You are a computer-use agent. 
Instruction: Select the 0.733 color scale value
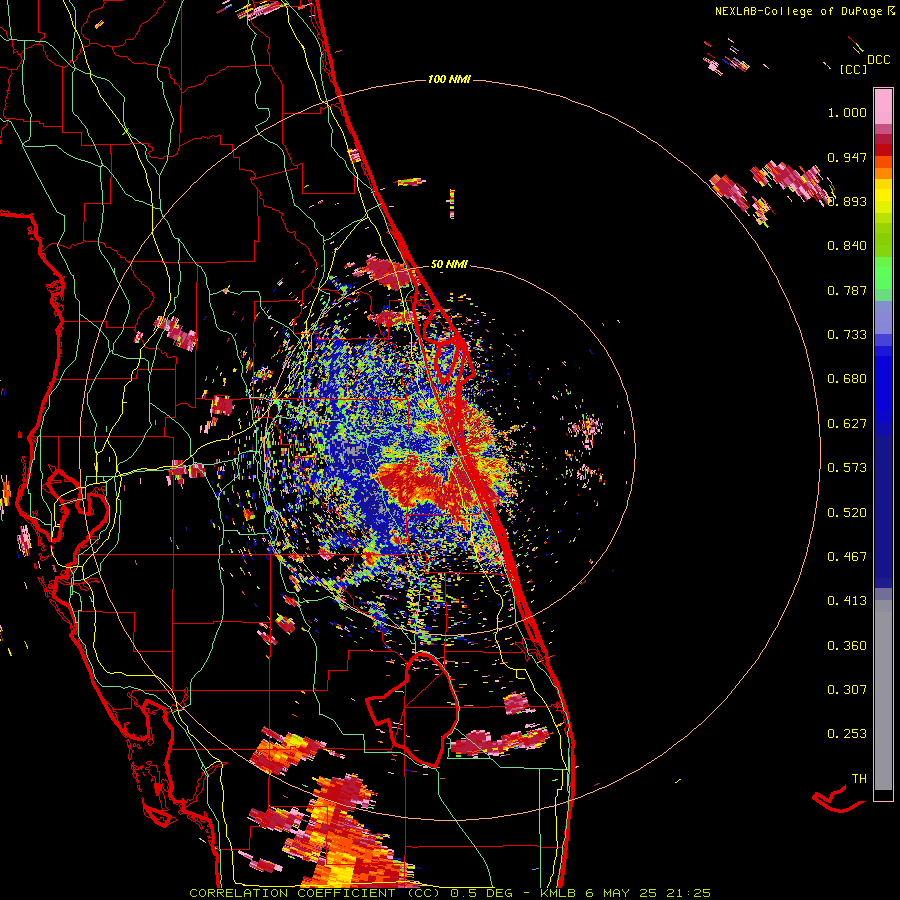tap(847, 335)
